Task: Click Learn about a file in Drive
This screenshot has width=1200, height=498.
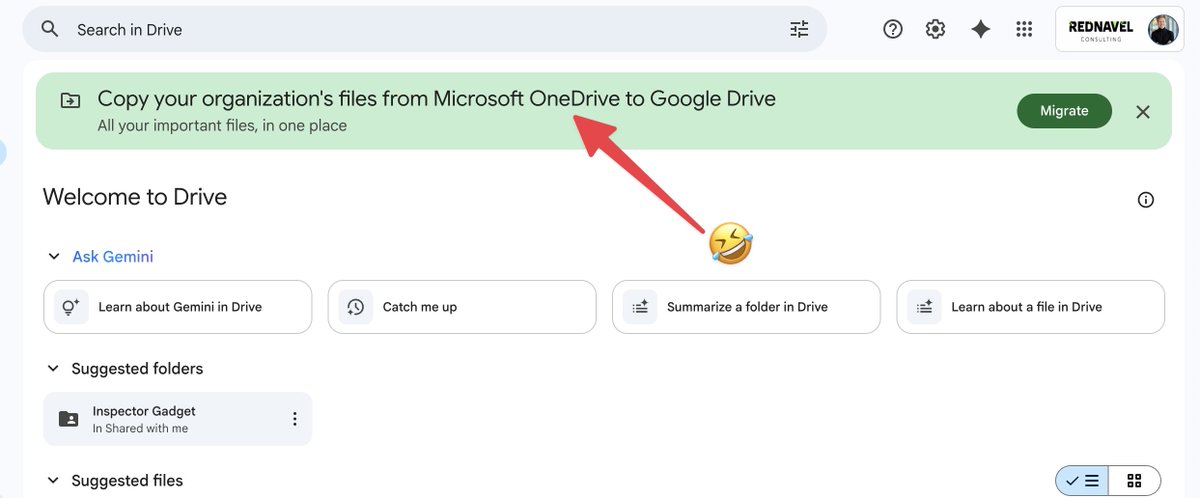Action: [1031, 307]
